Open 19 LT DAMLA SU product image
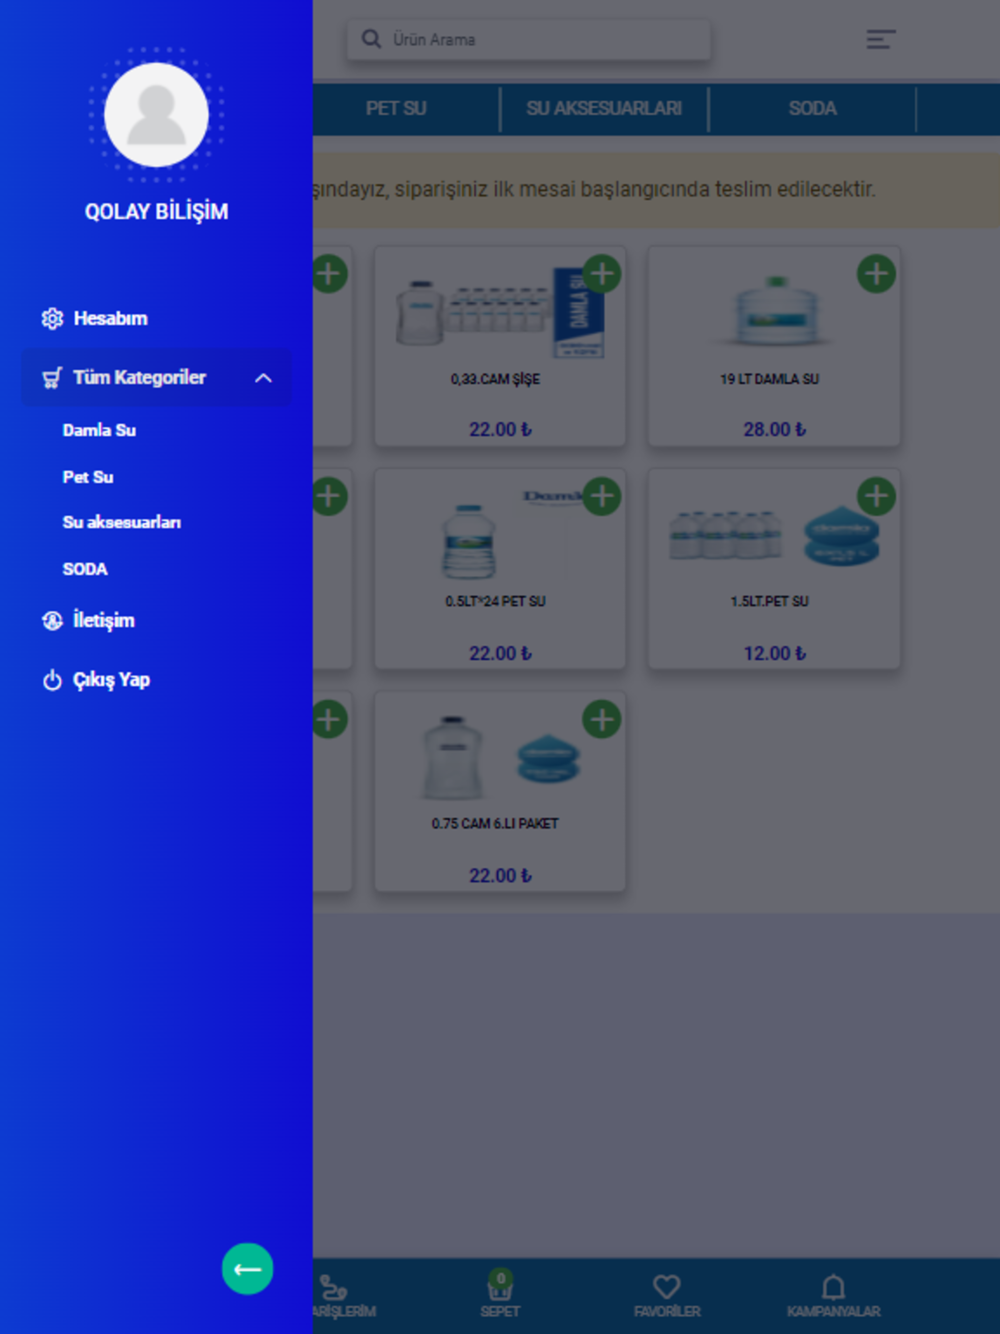Screen dimensions: 1000x1334 click(x=776, y=311)
